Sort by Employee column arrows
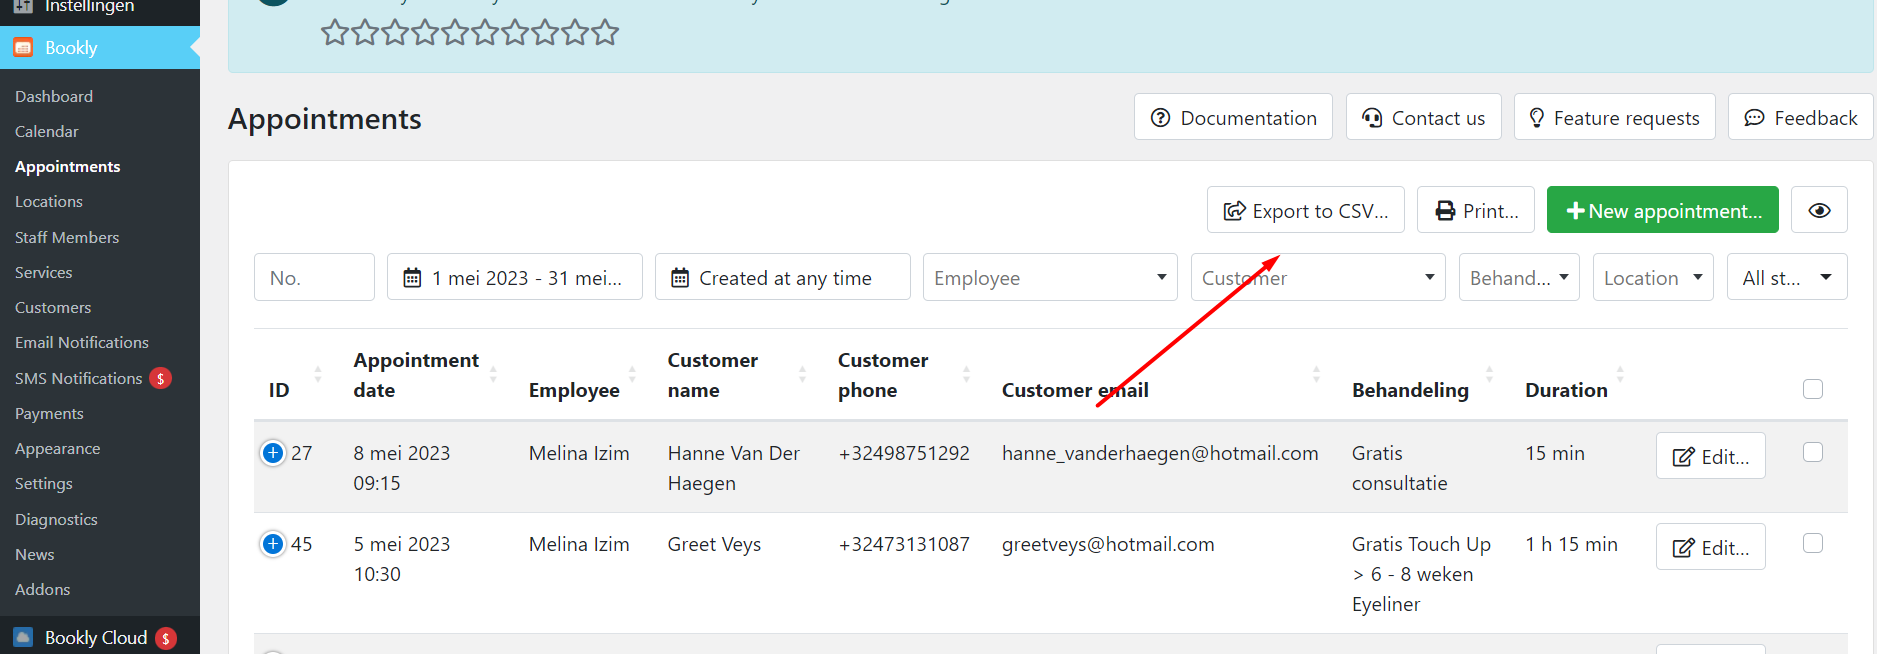The image size is (1877, 654). (x=632, y=375)
